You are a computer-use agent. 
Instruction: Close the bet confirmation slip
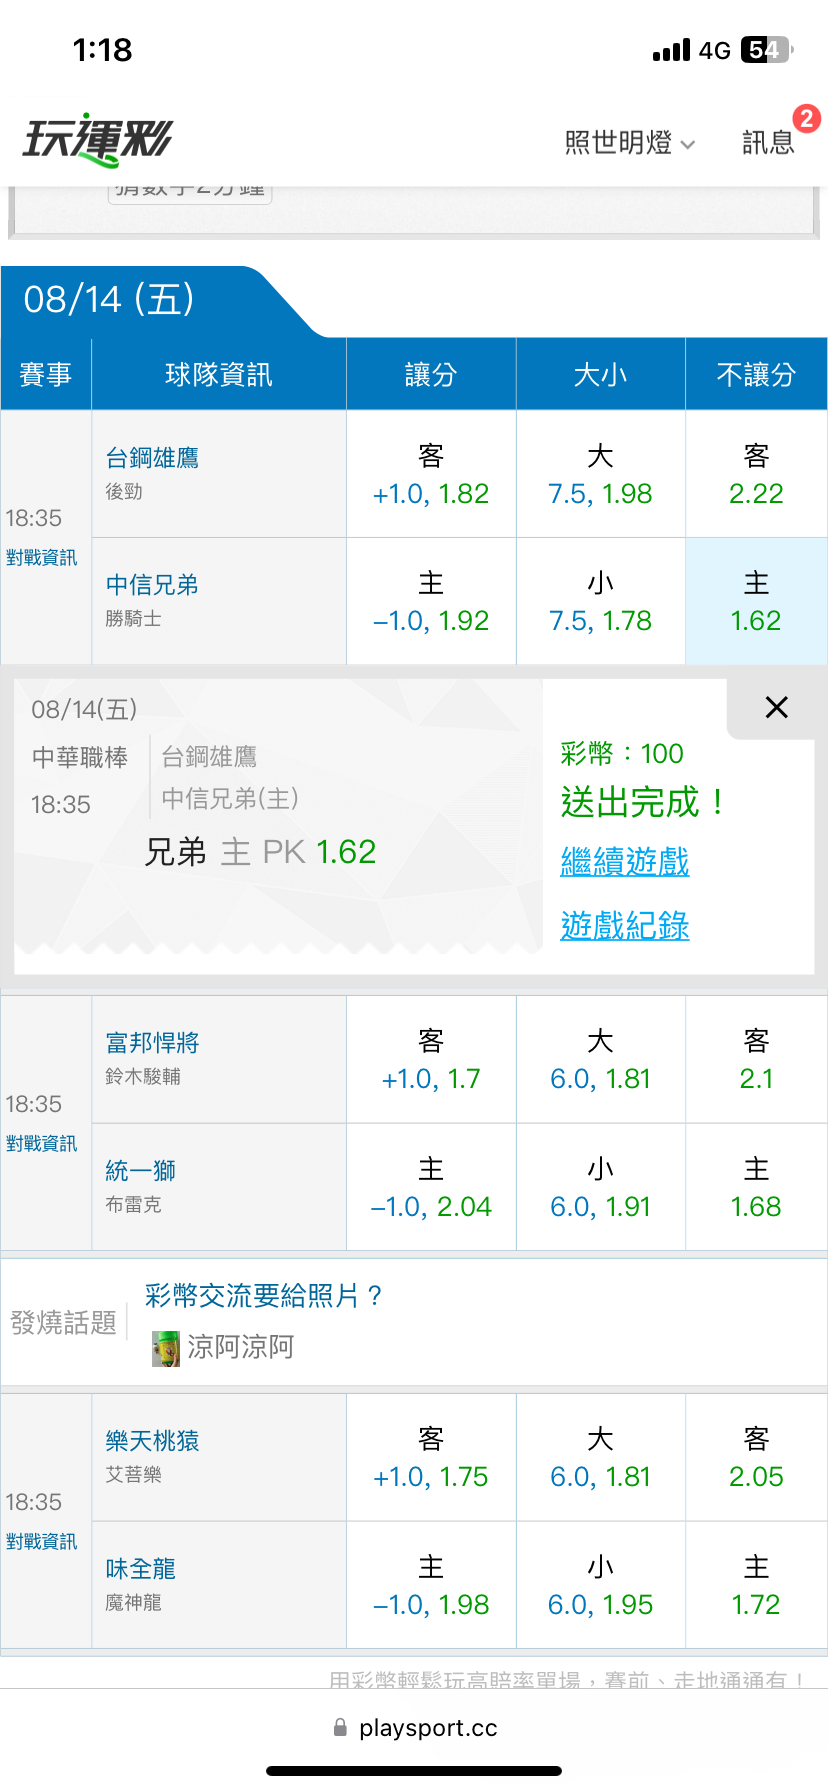coord(776,707)
